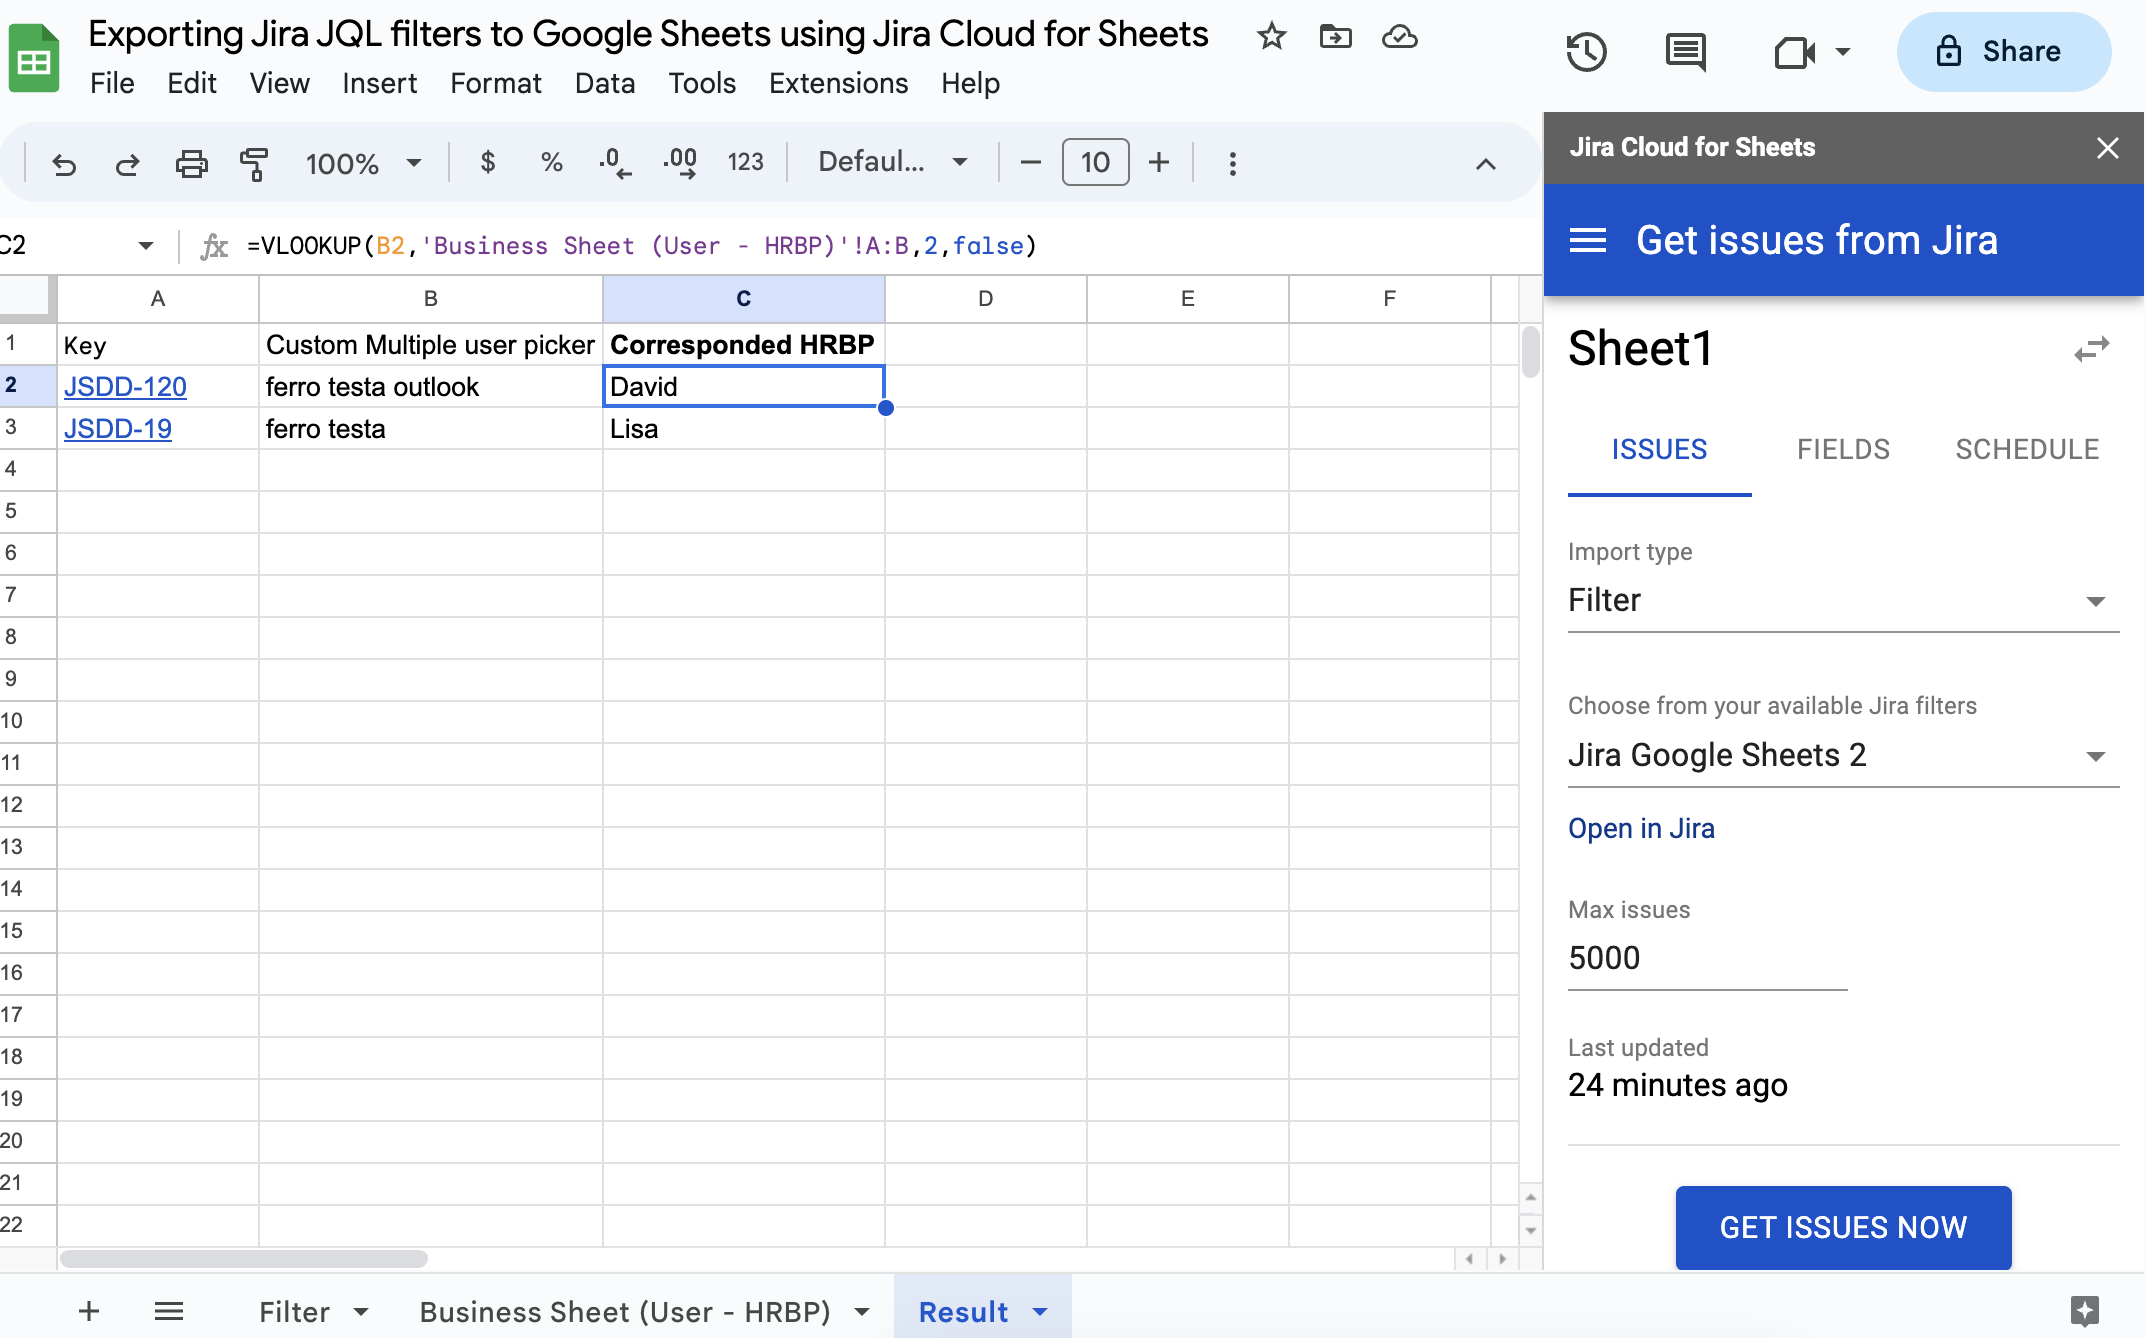Star this document
Screen dimensions: 2146x1338
point(1271,37)
